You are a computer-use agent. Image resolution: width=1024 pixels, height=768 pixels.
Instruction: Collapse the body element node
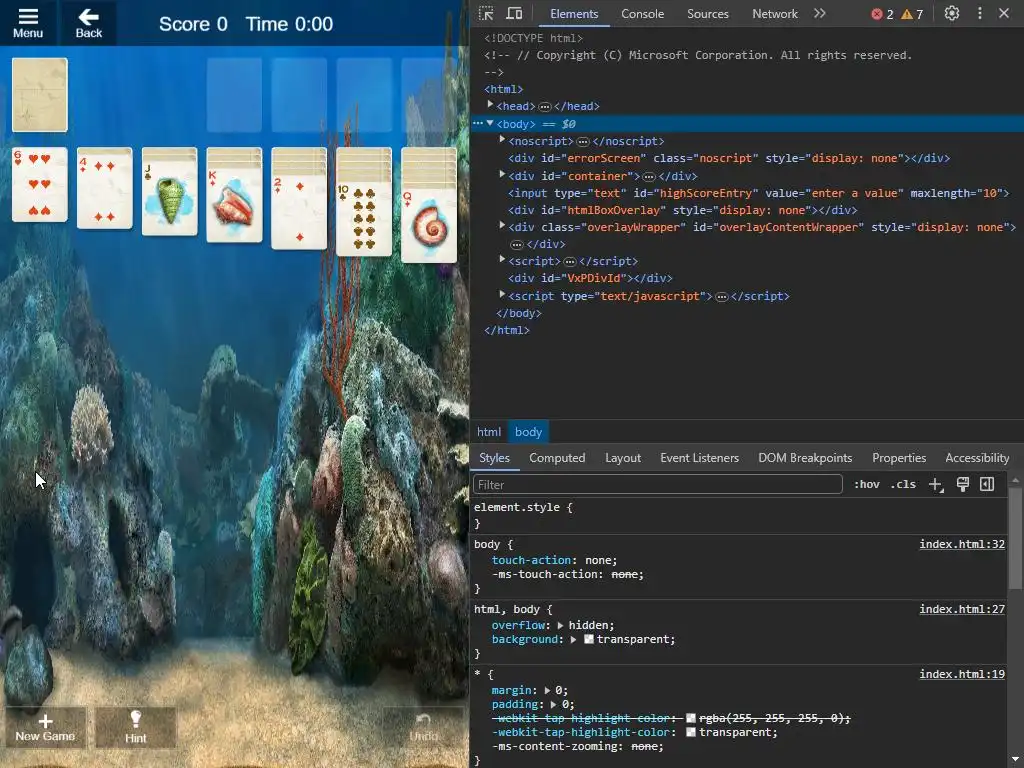(x=490, y=123)
